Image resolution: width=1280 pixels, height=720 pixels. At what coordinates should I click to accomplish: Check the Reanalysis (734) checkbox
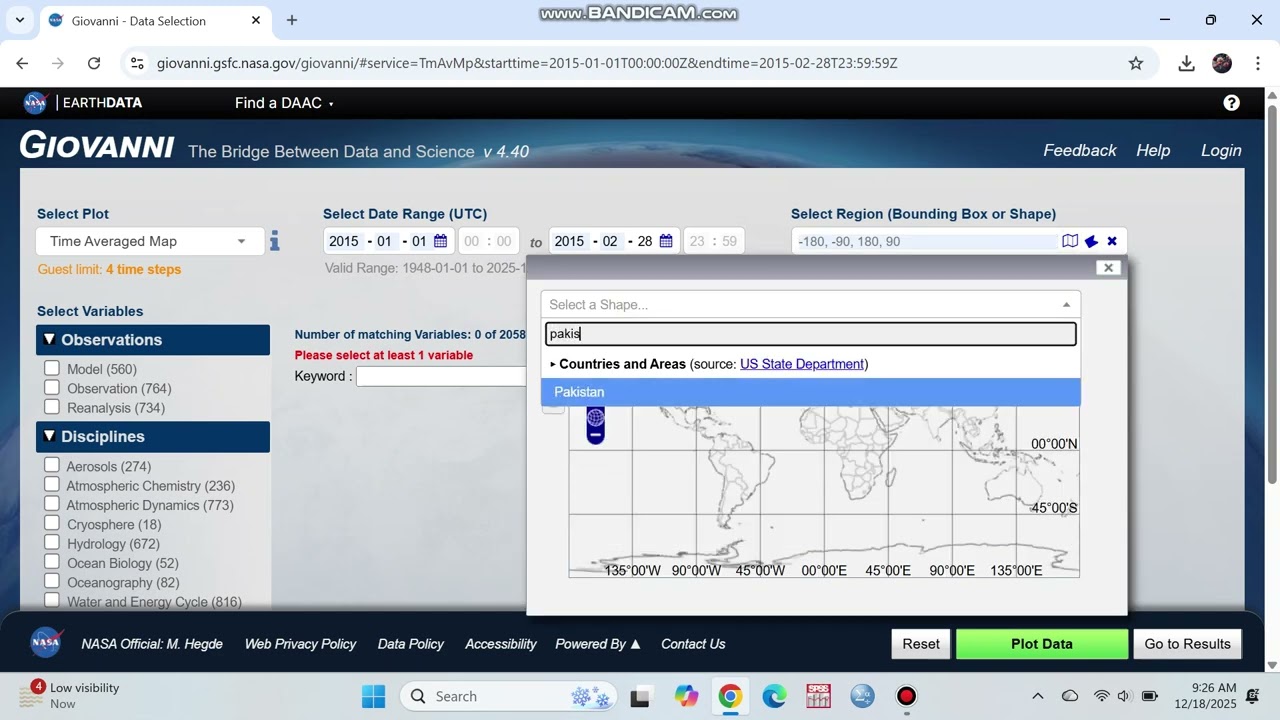click(52, 407)
